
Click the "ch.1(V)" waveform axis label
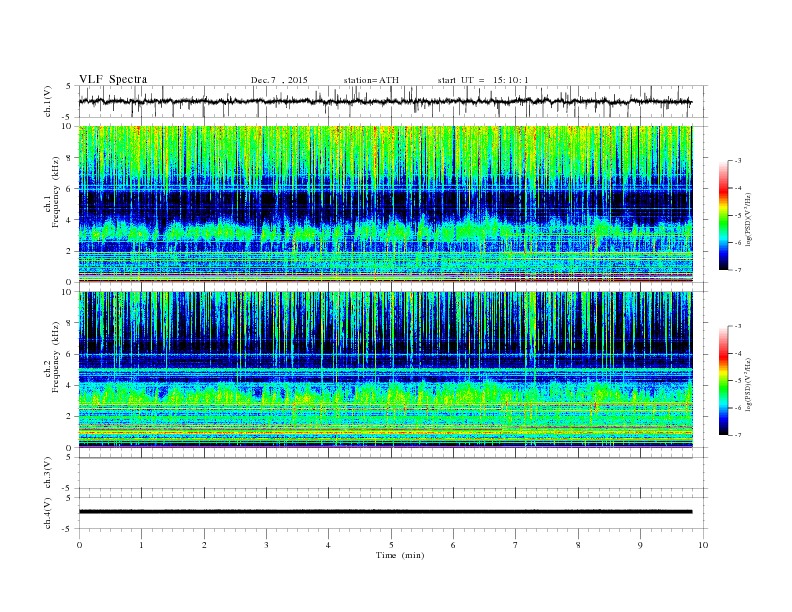pyautogui.click(x=48, y=101)
